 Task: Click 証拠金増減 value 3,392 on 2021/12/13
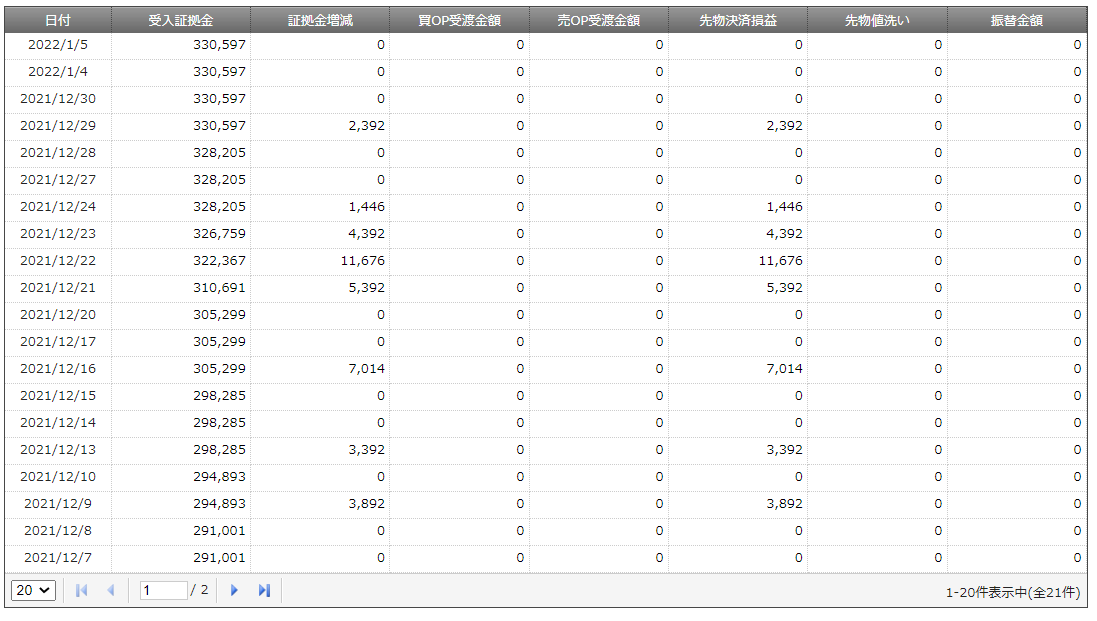coord(367,450)
